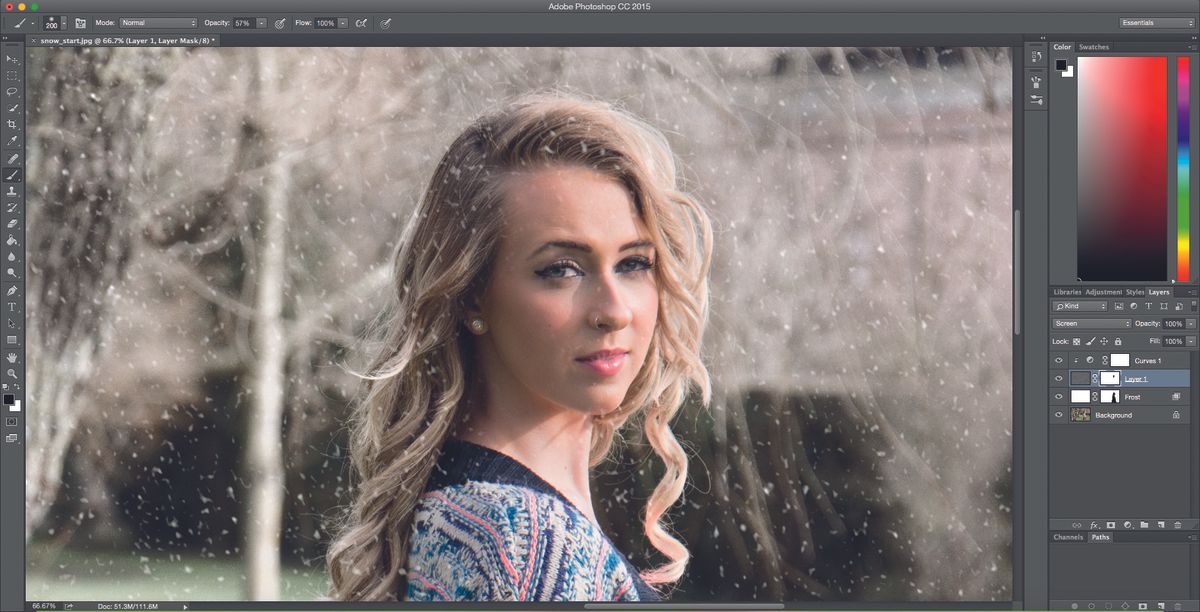Select the Brush tool
The height and width of the screenshot is (612, 1200).
click(13, 177)
